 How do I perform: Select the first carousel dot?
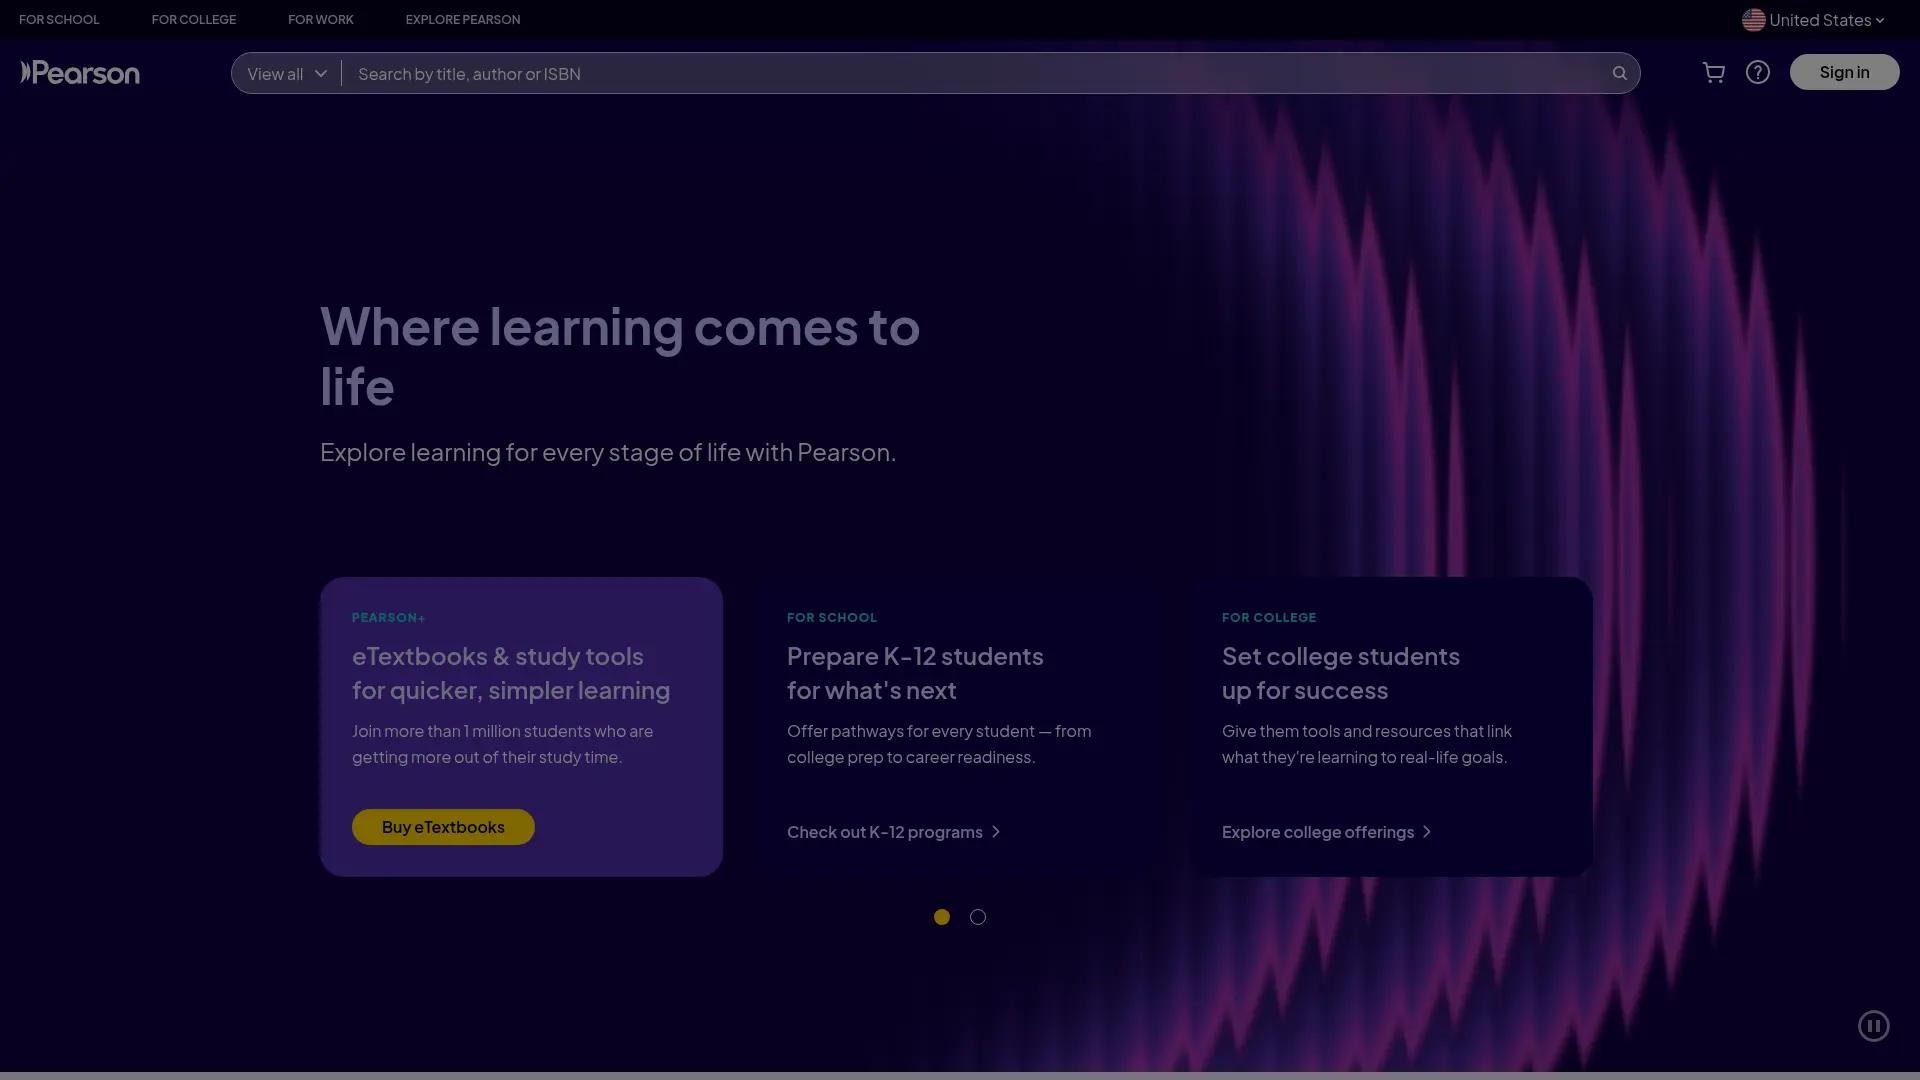(941, 916)
